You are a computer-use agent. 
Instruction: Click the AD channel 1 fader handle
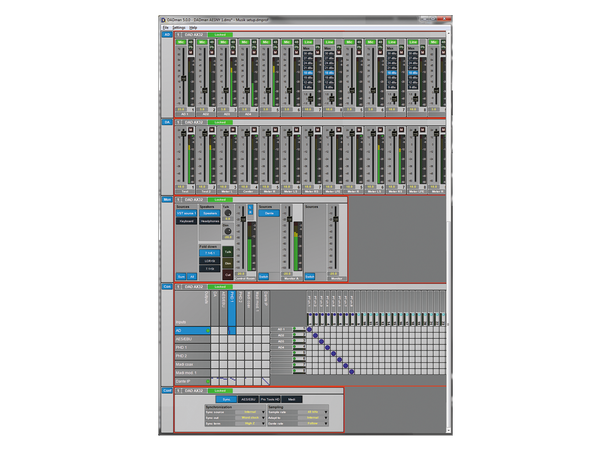coord(184,78)
